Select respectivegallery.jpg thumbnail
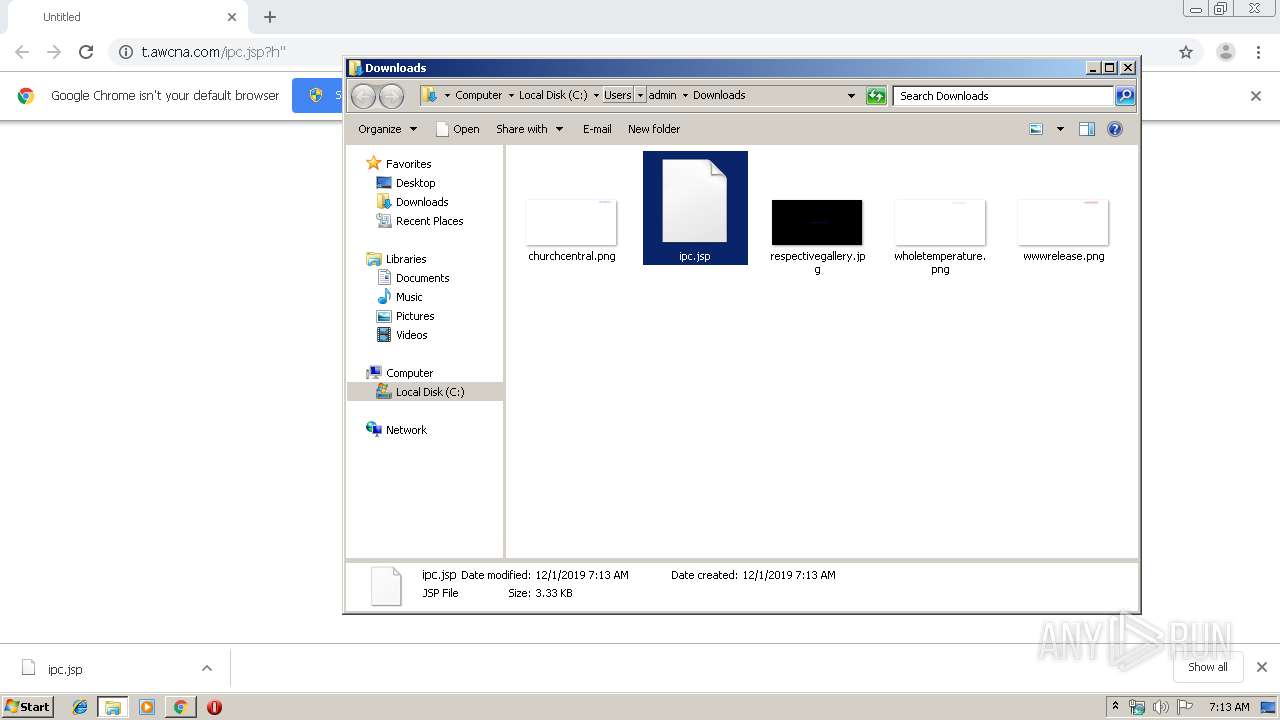Image resolution: width=1280 pixels, height=720 pixels. point(817,222)
